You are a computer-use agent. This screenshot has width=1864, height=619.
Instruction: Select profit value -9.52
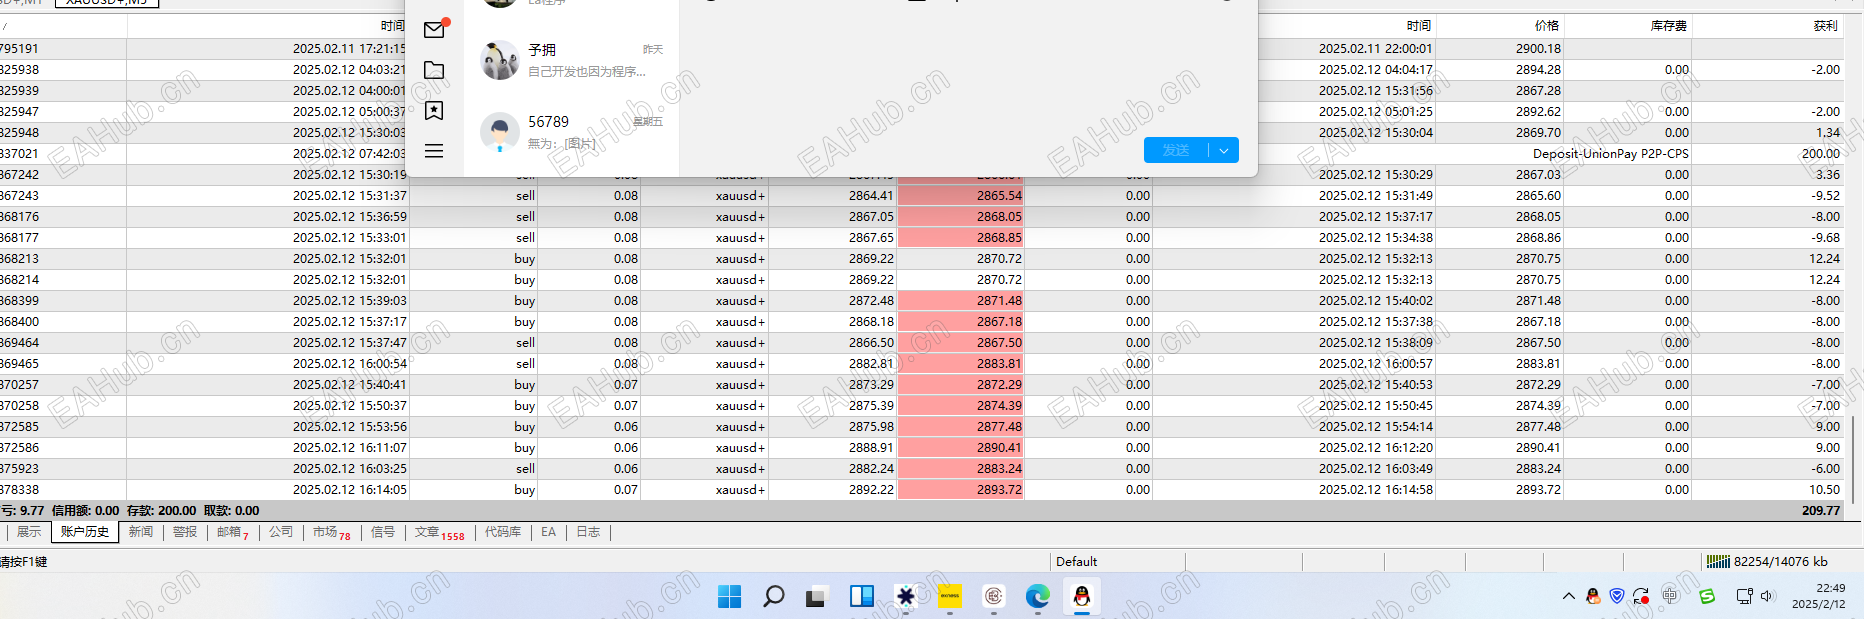click(x=1825, y=195)
